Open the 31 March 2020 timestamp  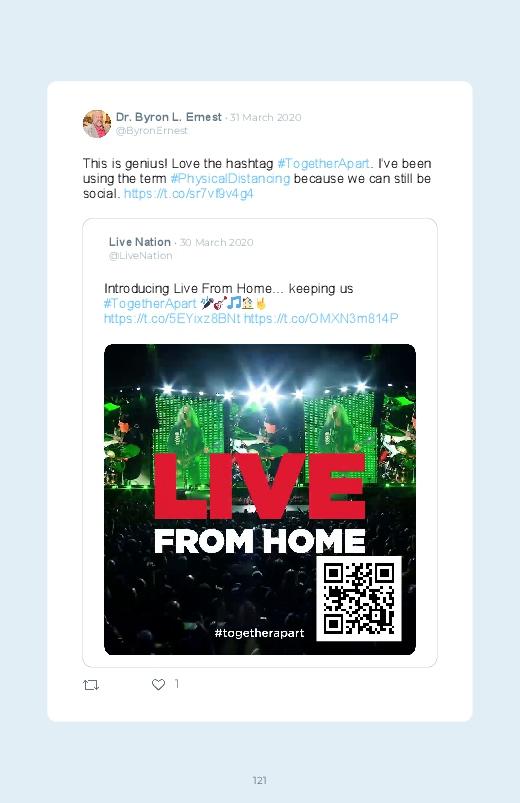(265, 117)
